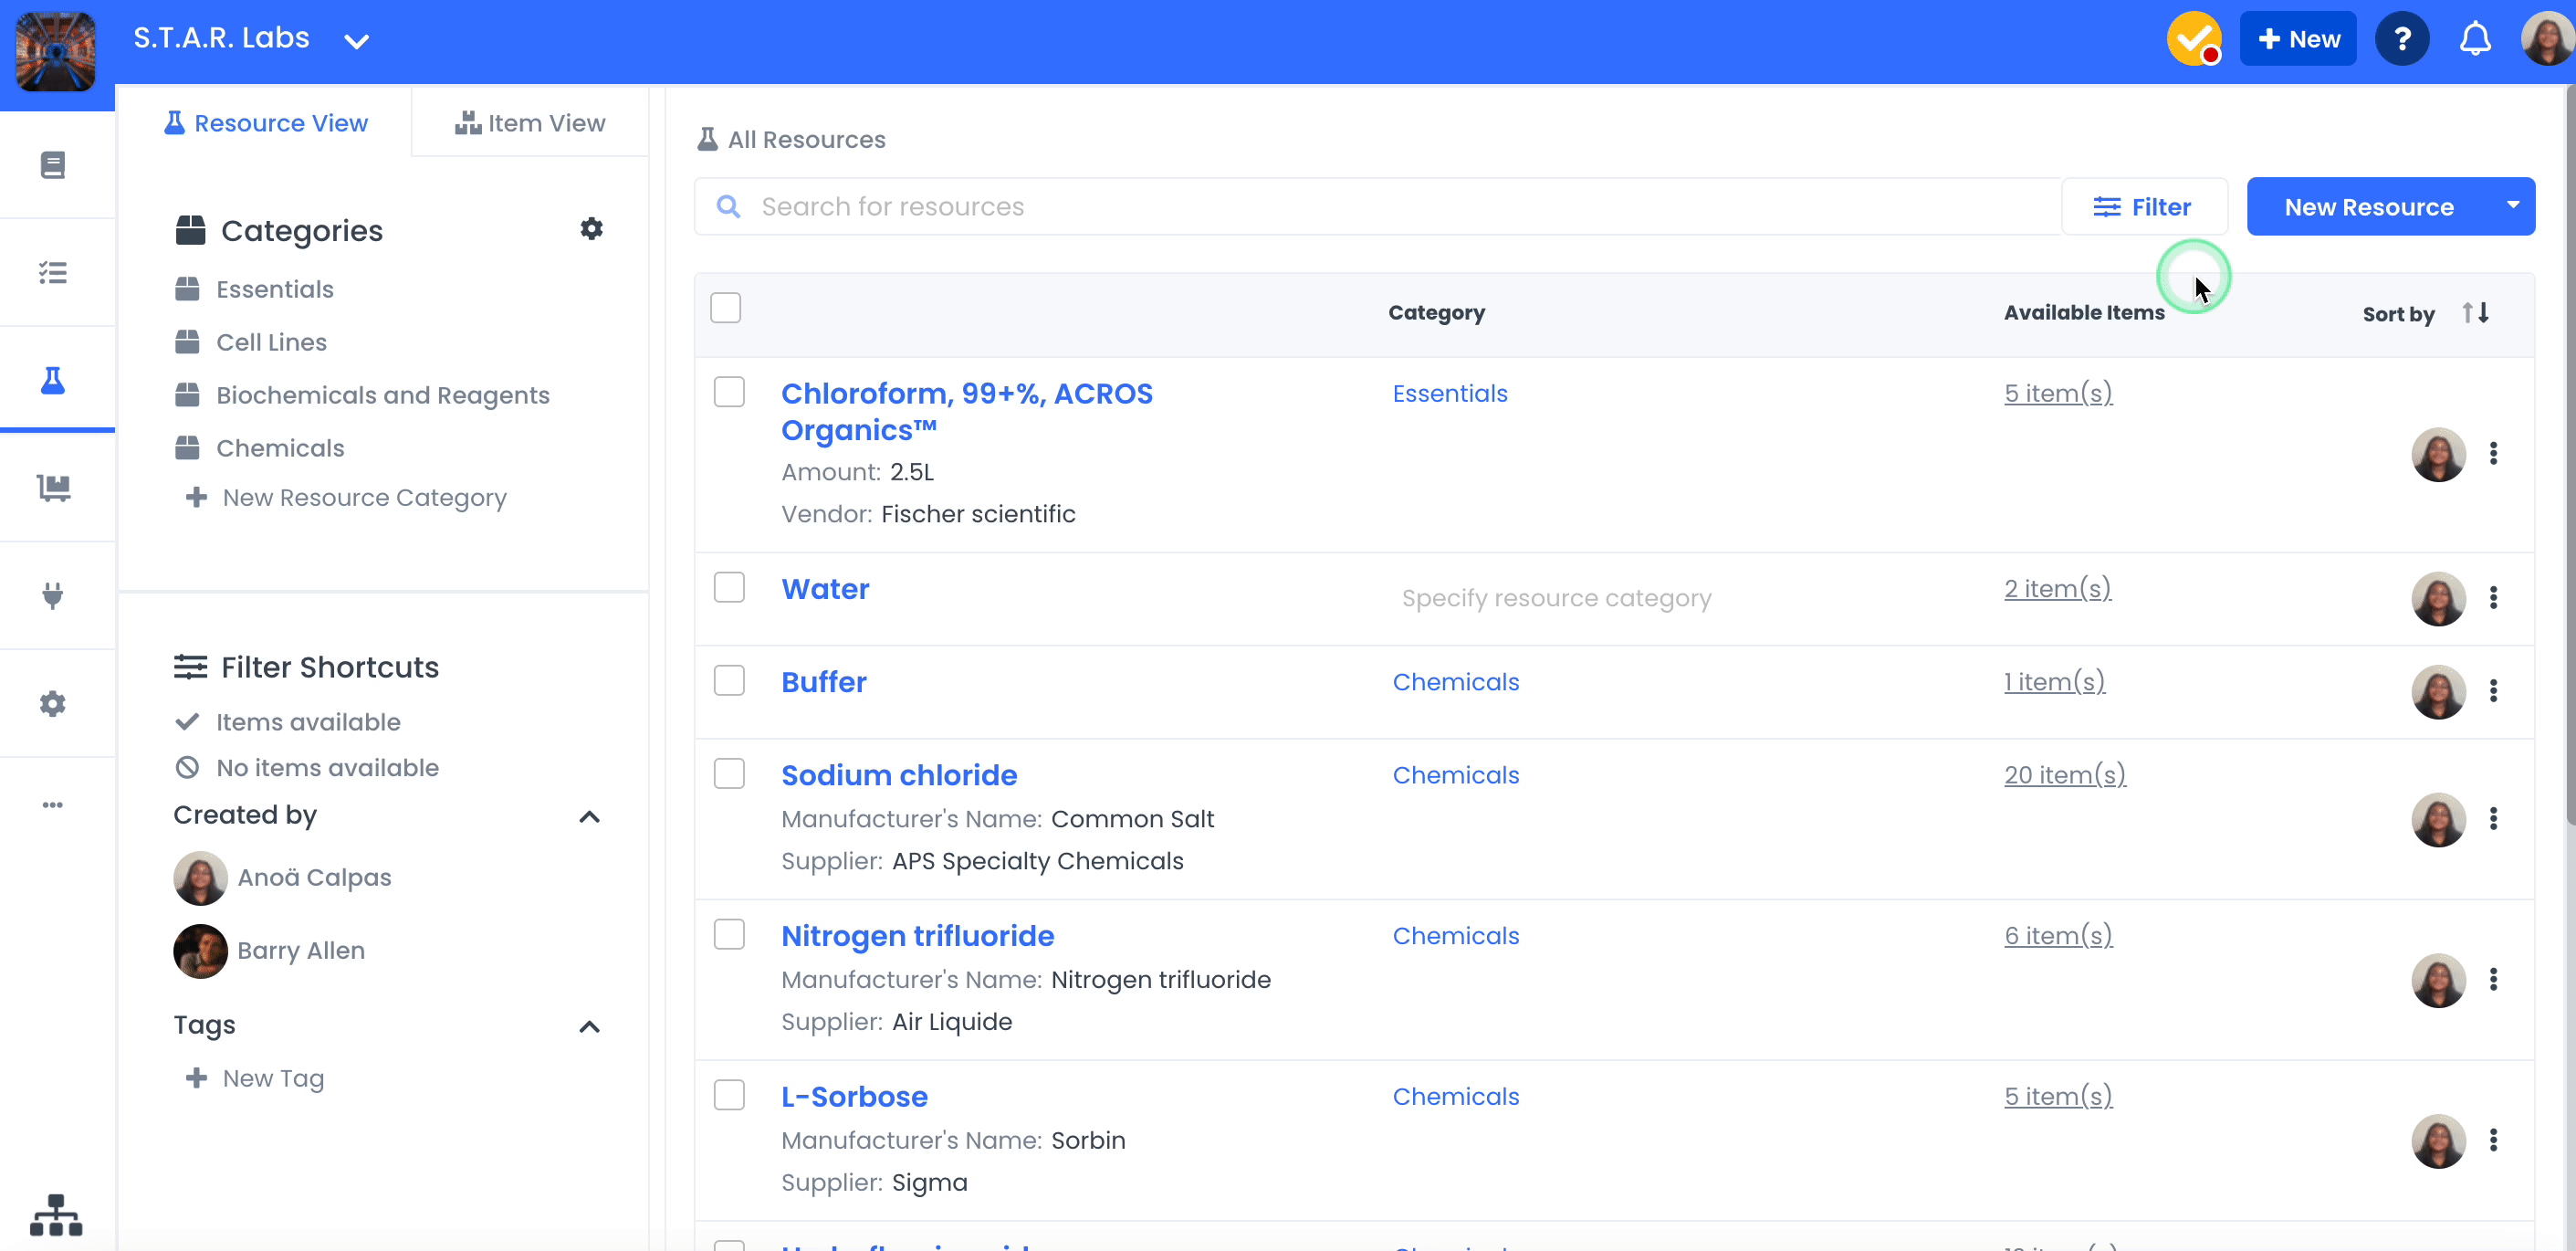Open Categories settings gear

pos(591,229)
